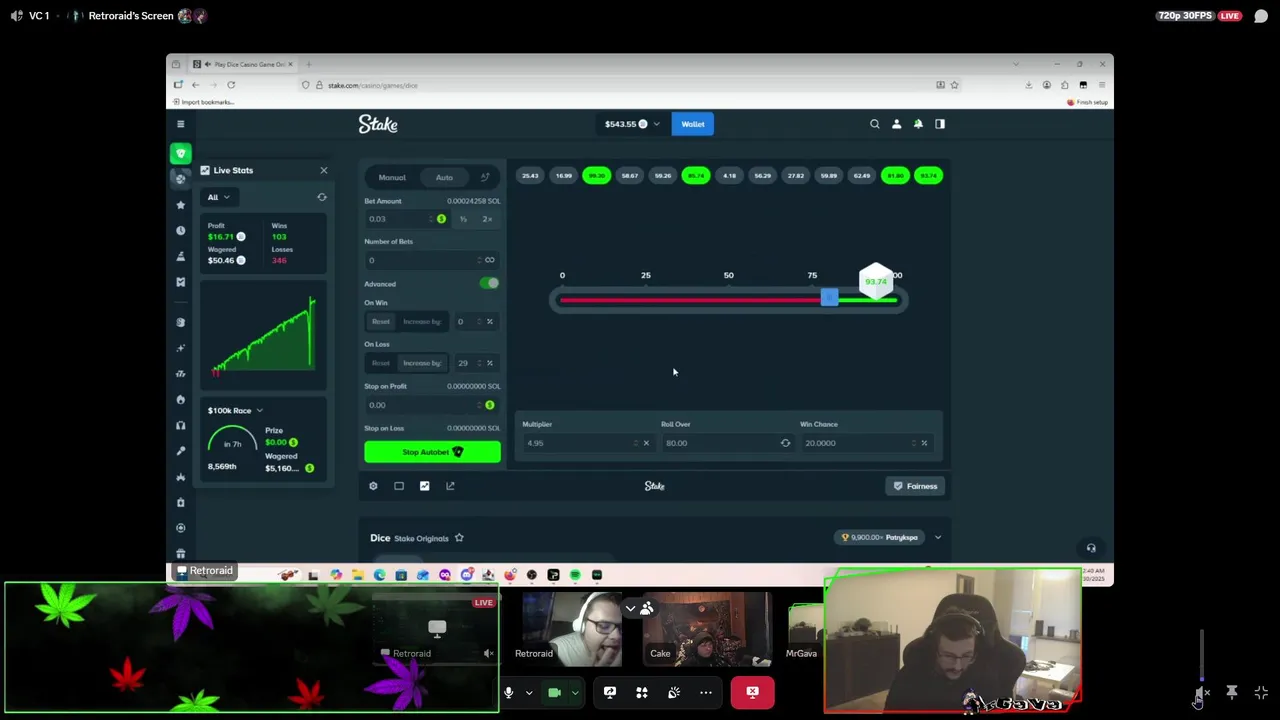Open Recent clock icon in sidebar

click(x=180, y=230)
